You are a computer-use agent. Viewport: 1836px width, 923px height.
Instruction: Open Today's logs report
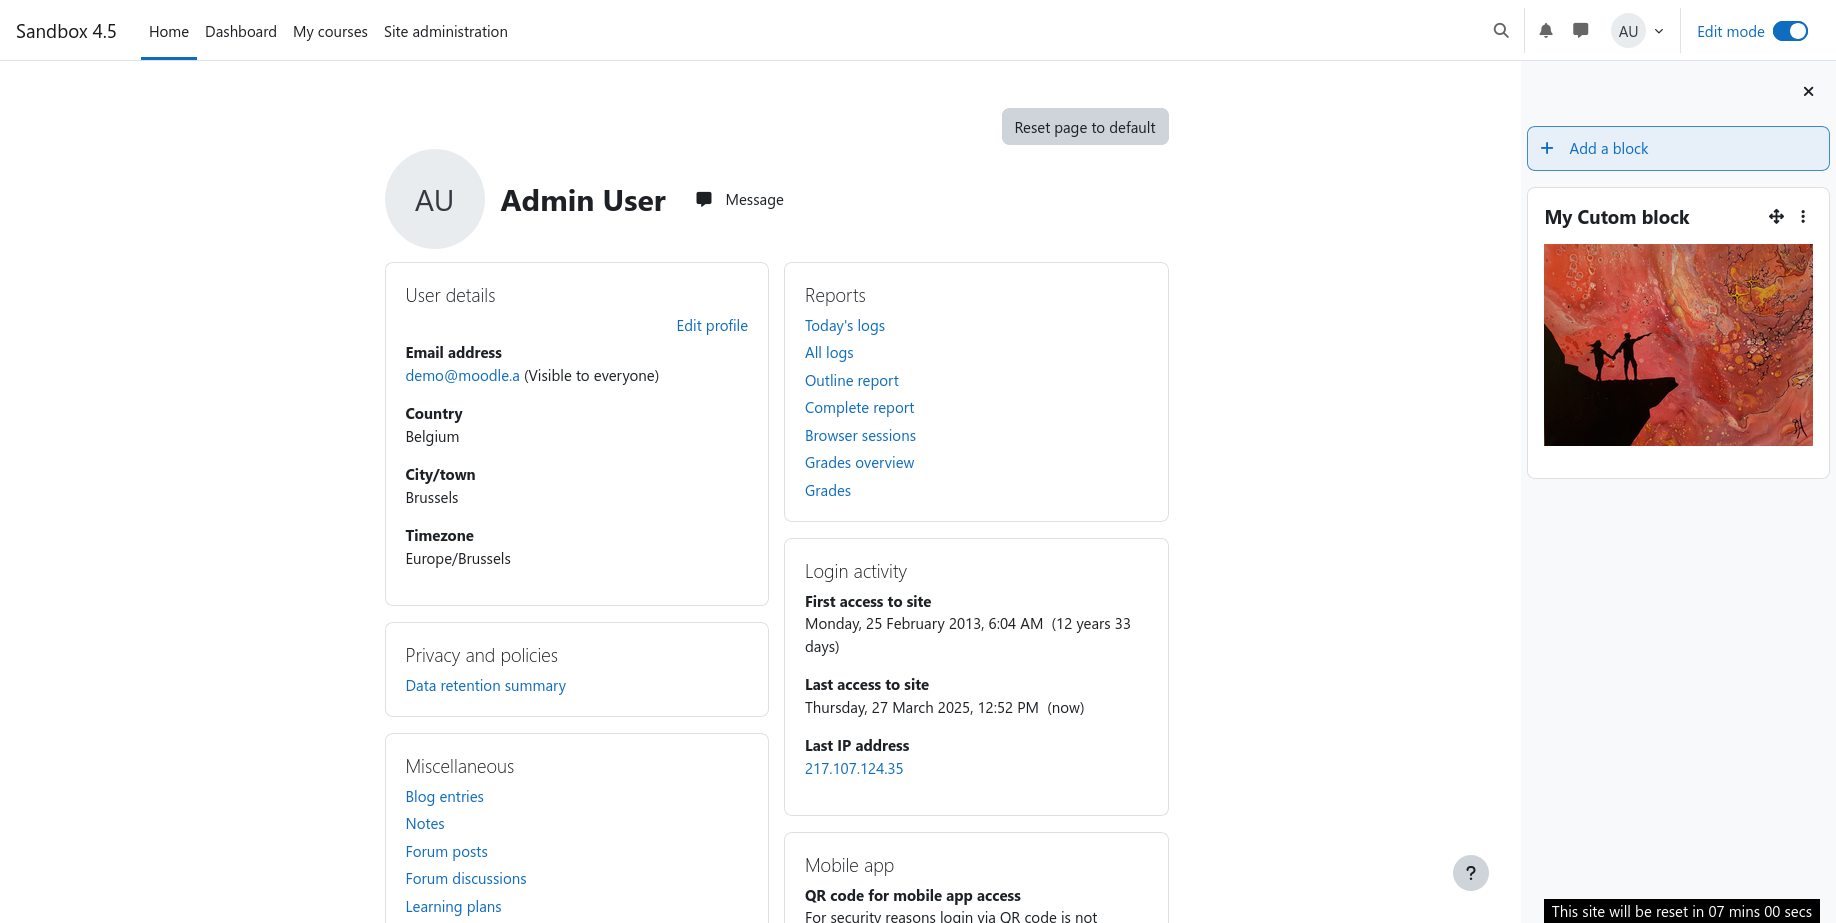point(845,325)
